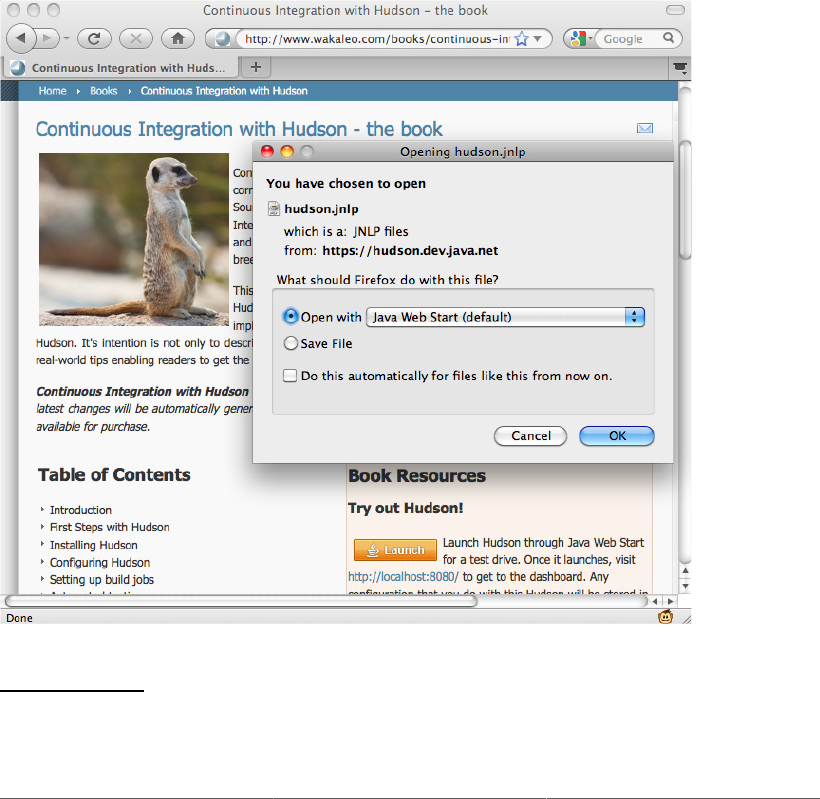Click the toolbar toggle pill at window top-right

pos(675,10)
